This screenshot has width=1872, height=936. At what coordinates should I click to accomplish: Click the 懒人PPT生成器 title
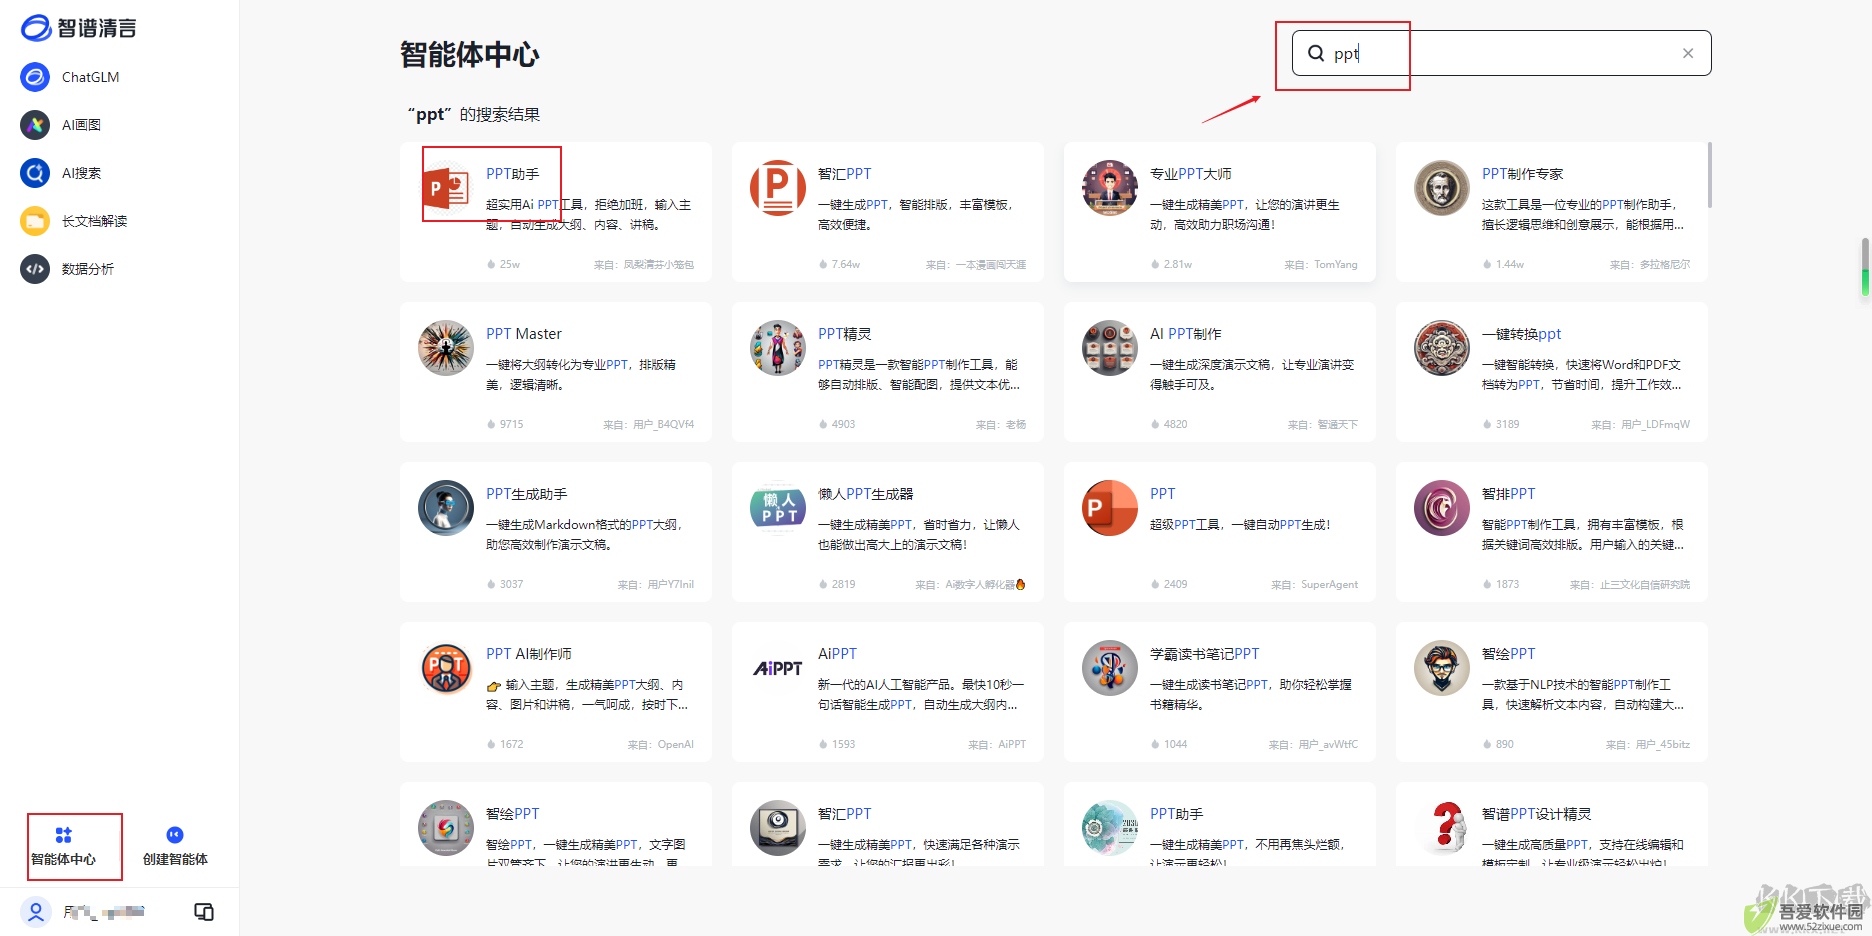[866, 494]
